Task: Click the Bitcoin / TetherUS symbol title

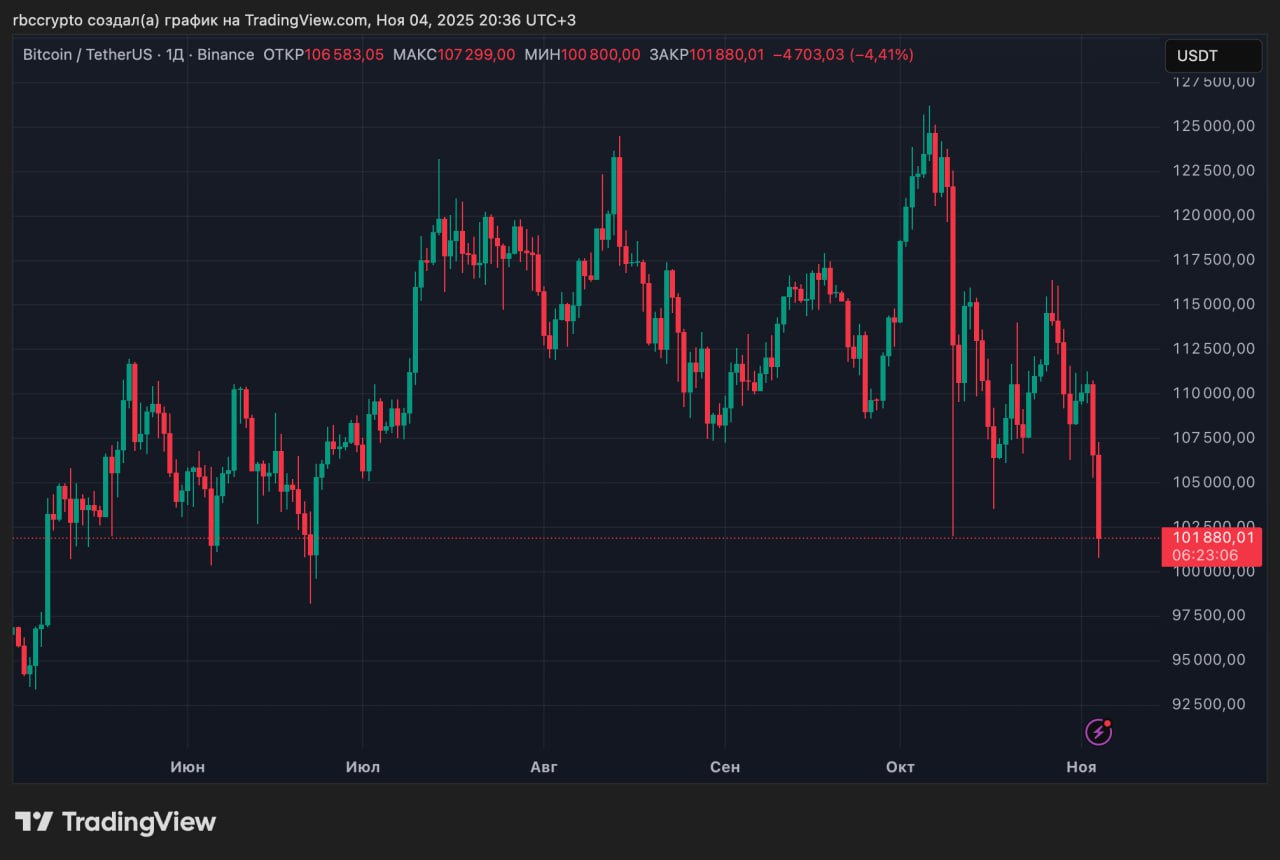Action: (x=87, y=55)
